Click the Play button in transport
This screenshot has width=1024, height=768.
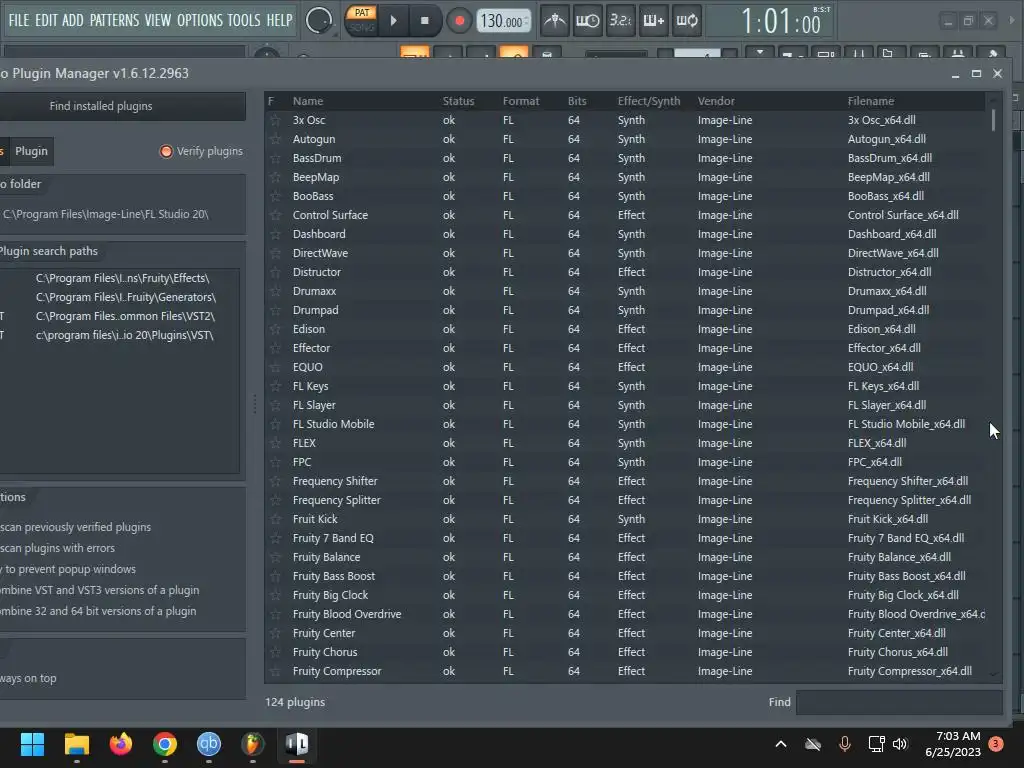coord(393,21)
